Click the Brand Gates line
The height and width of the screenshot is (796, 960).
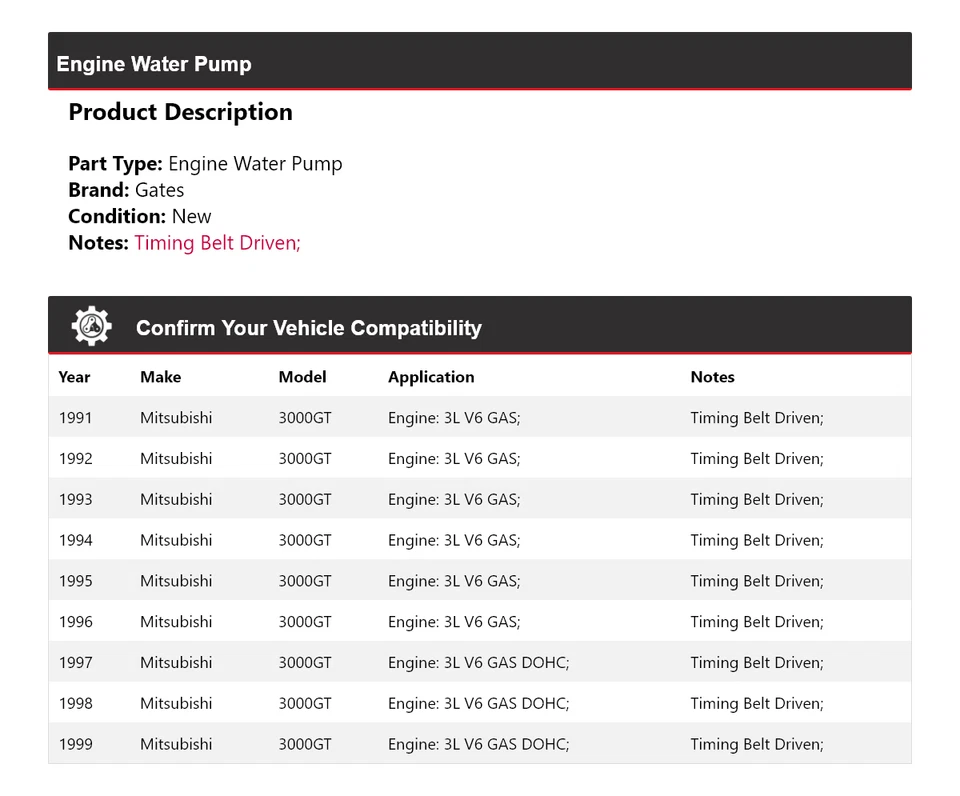126,190
